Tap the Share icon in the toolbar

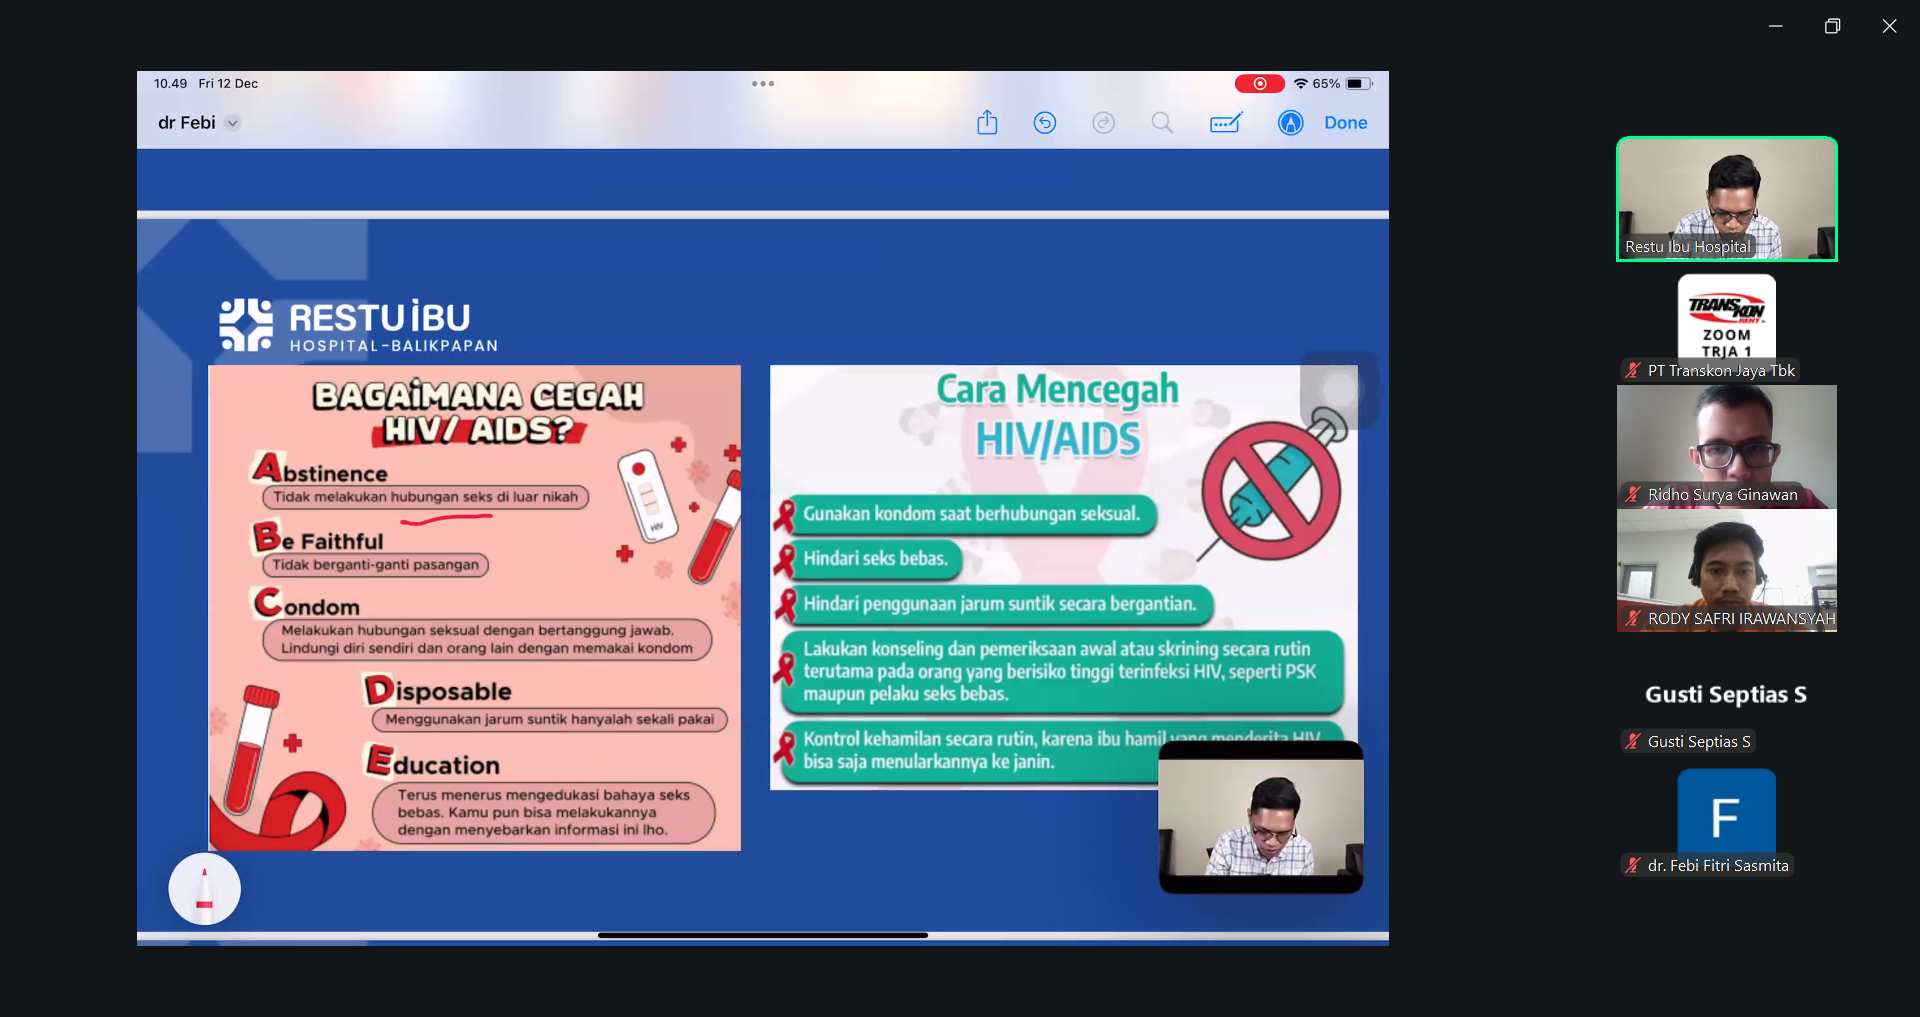click(987, 123)
